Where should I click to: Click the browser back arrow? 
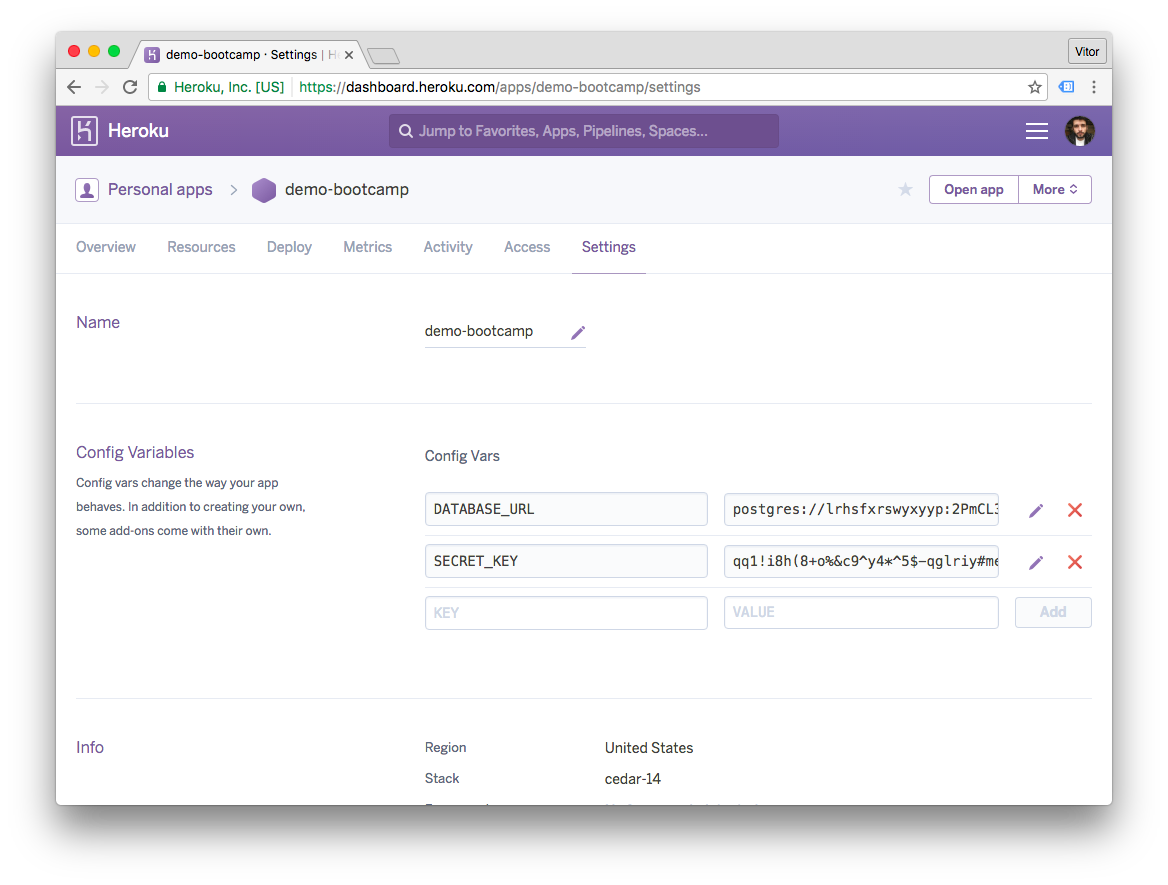point(74,87)
